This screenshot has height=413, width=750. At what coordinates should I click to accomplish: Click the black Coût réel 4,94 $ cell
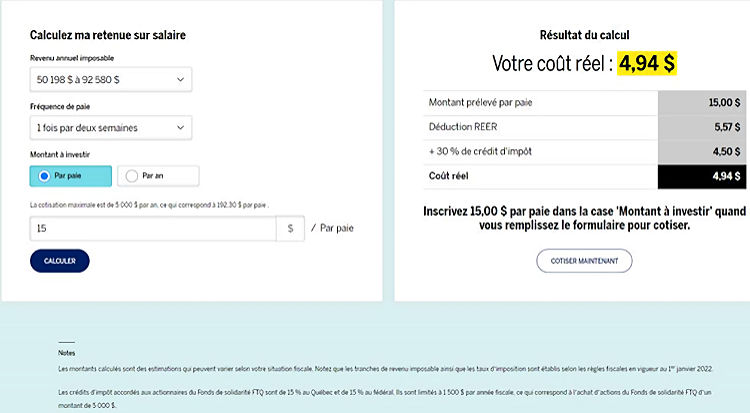click(702, 177)
